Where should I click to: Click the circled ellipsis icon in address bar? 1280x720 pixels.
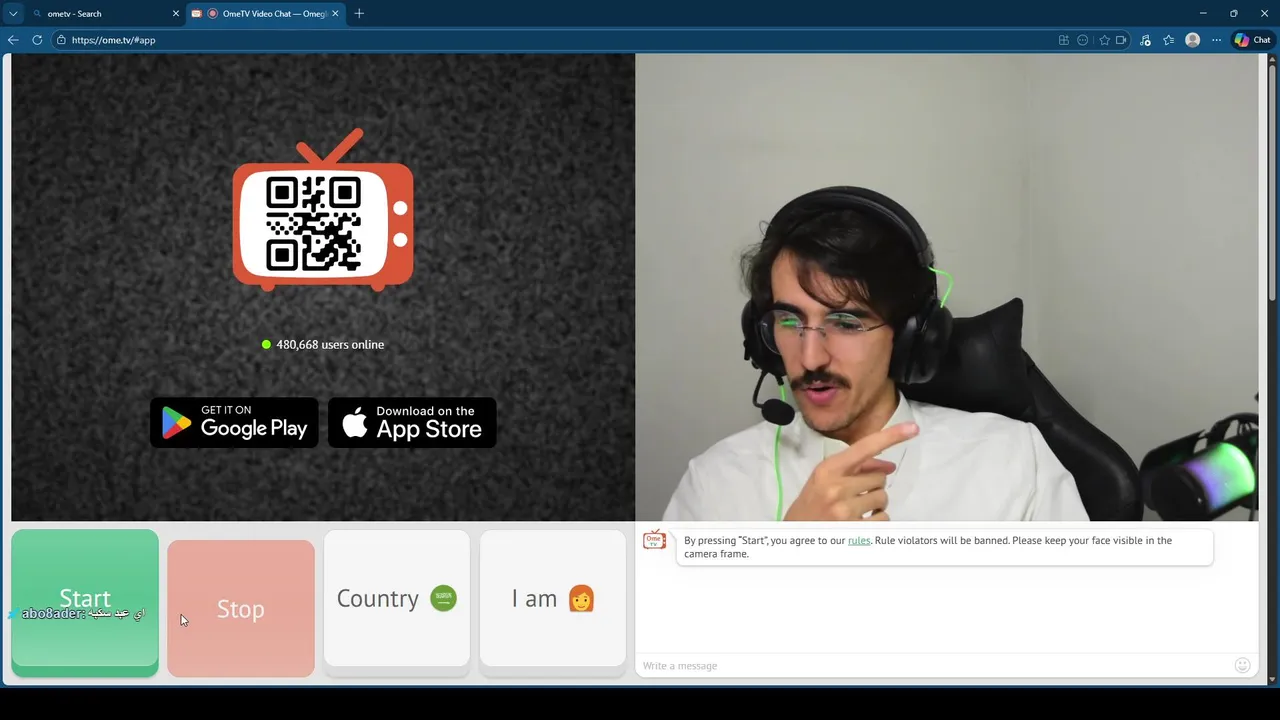click(x=1083, y=40)
